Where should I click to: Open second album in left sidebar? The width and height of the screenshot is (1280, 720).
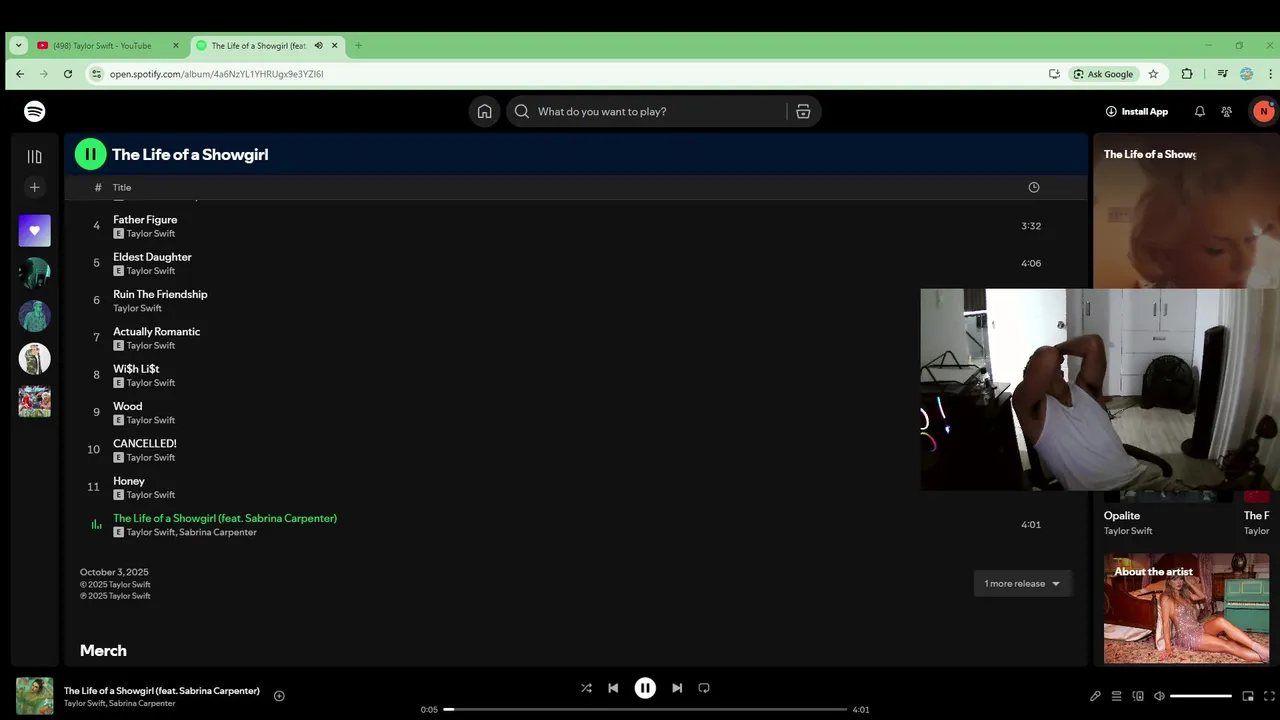pyautogui.click(x=35, y=316)
